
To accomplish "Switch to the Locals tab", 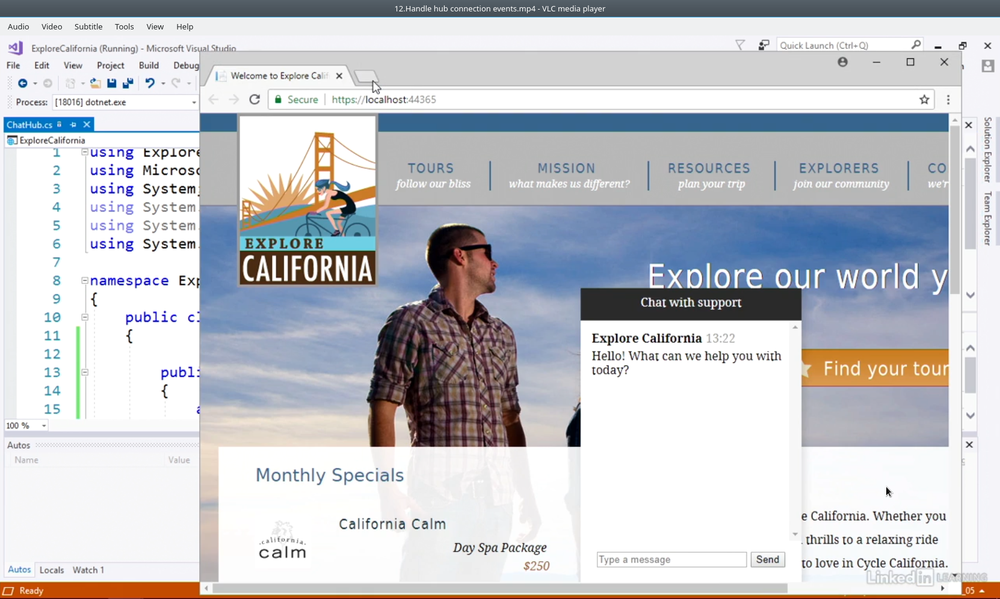I will 52,570.
